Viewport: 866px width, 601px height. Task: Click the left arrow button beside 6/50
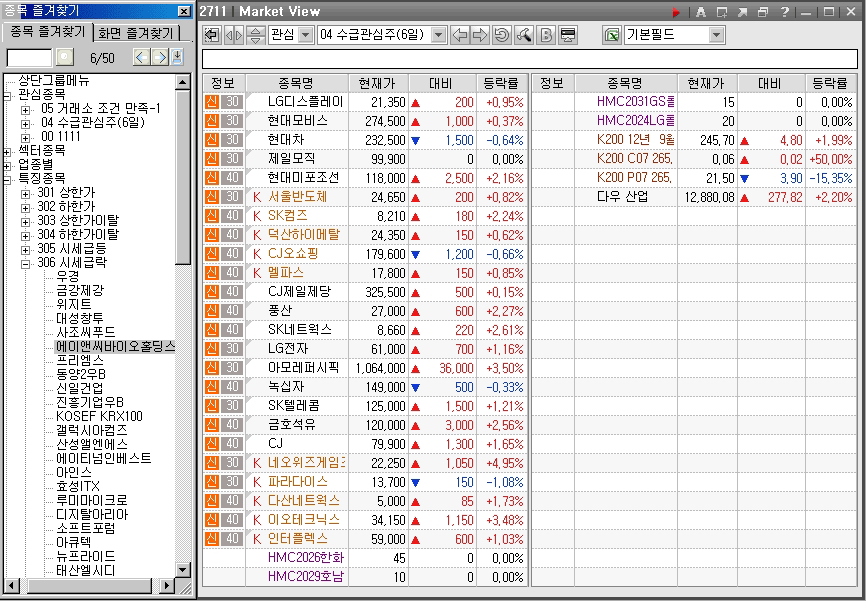(x=141, y=57)
